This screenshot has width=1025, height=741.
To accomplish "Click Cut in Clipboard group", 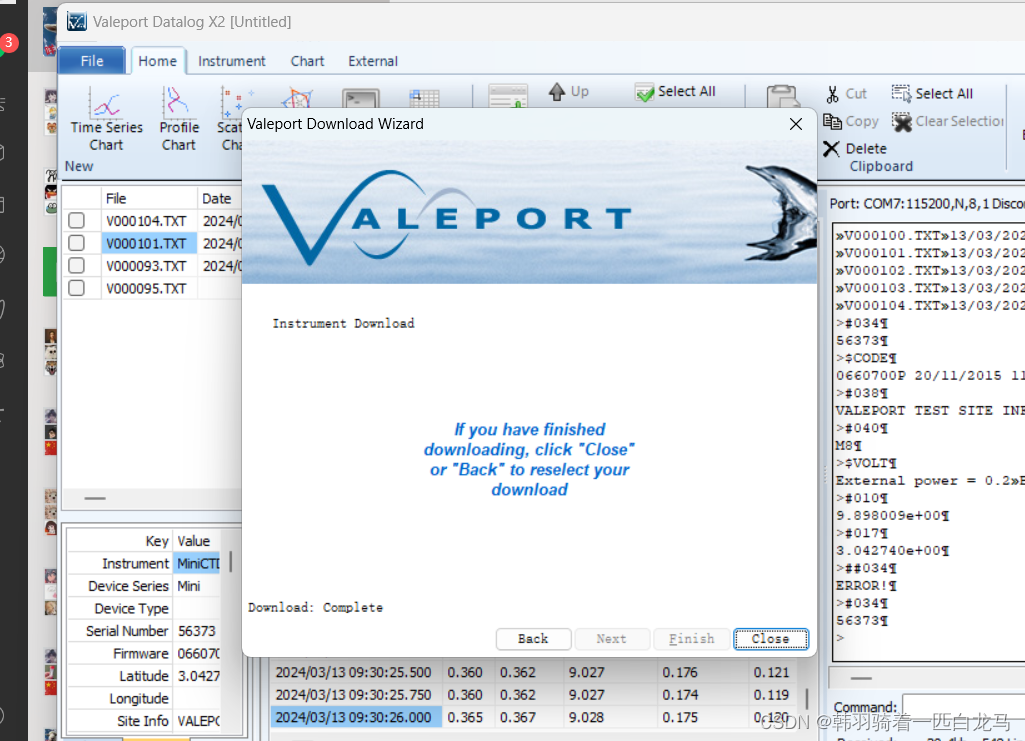I will pos(846,94).
